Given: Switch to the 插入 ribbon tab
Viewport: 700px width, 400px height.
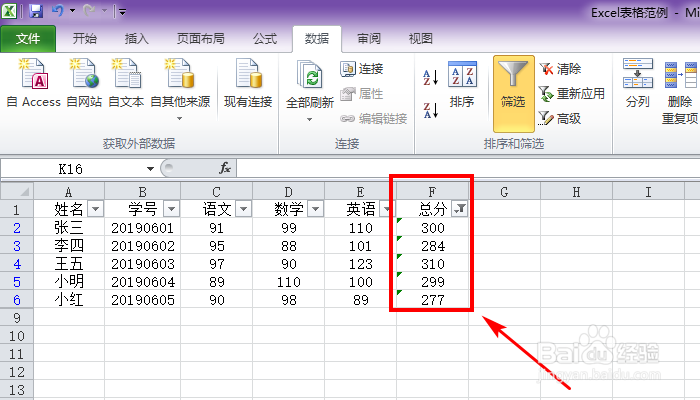Looking at the screenshot, I should [x=136, y=39].
